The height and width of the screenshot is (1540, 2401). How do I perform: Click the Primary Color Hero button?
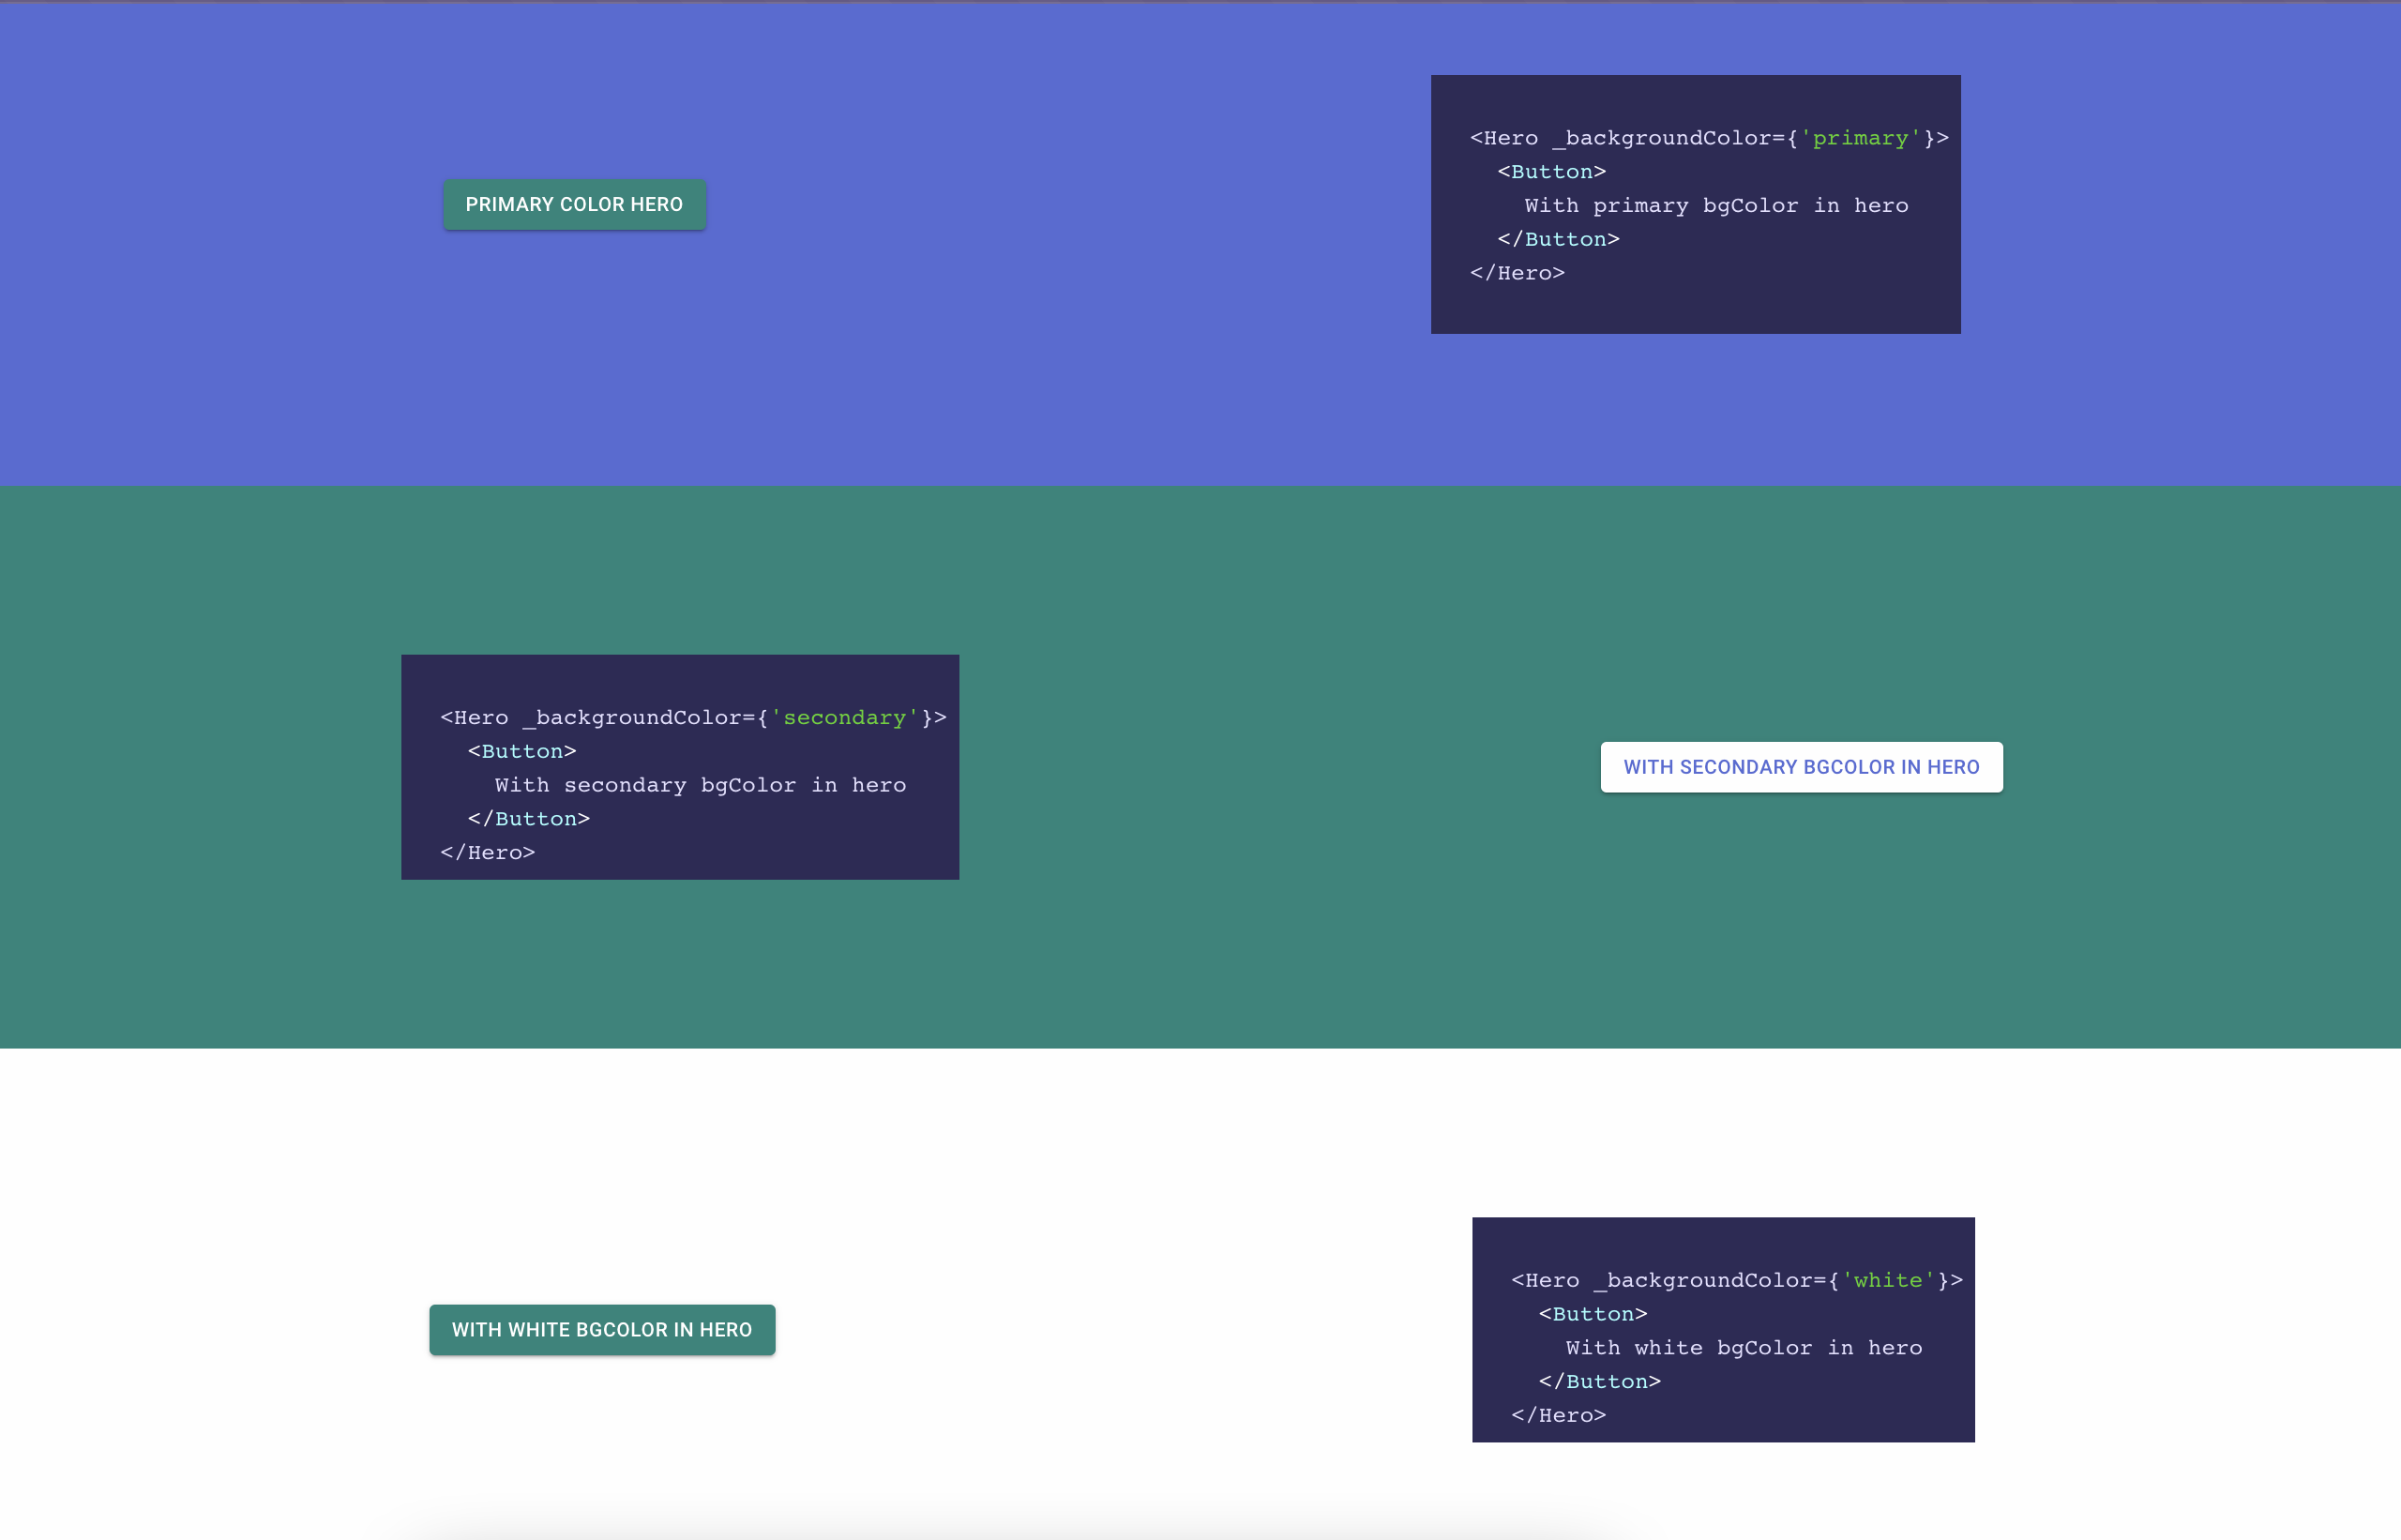(574, 205)
